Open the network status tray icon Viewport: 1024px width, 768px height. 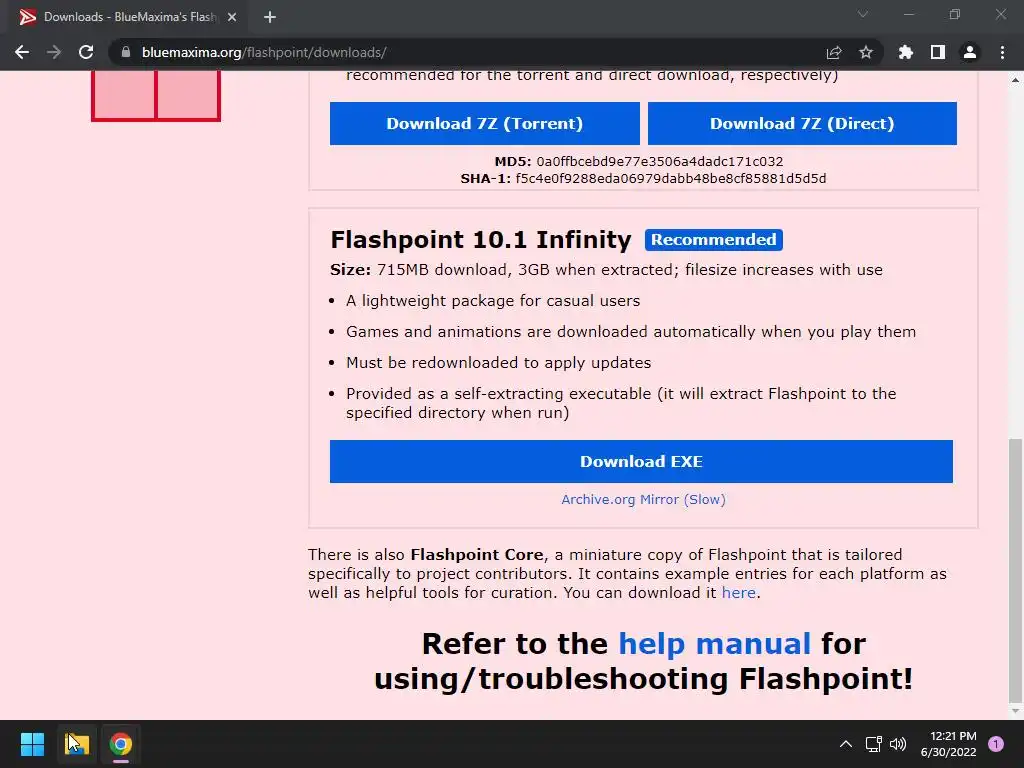tap(873, 744)
